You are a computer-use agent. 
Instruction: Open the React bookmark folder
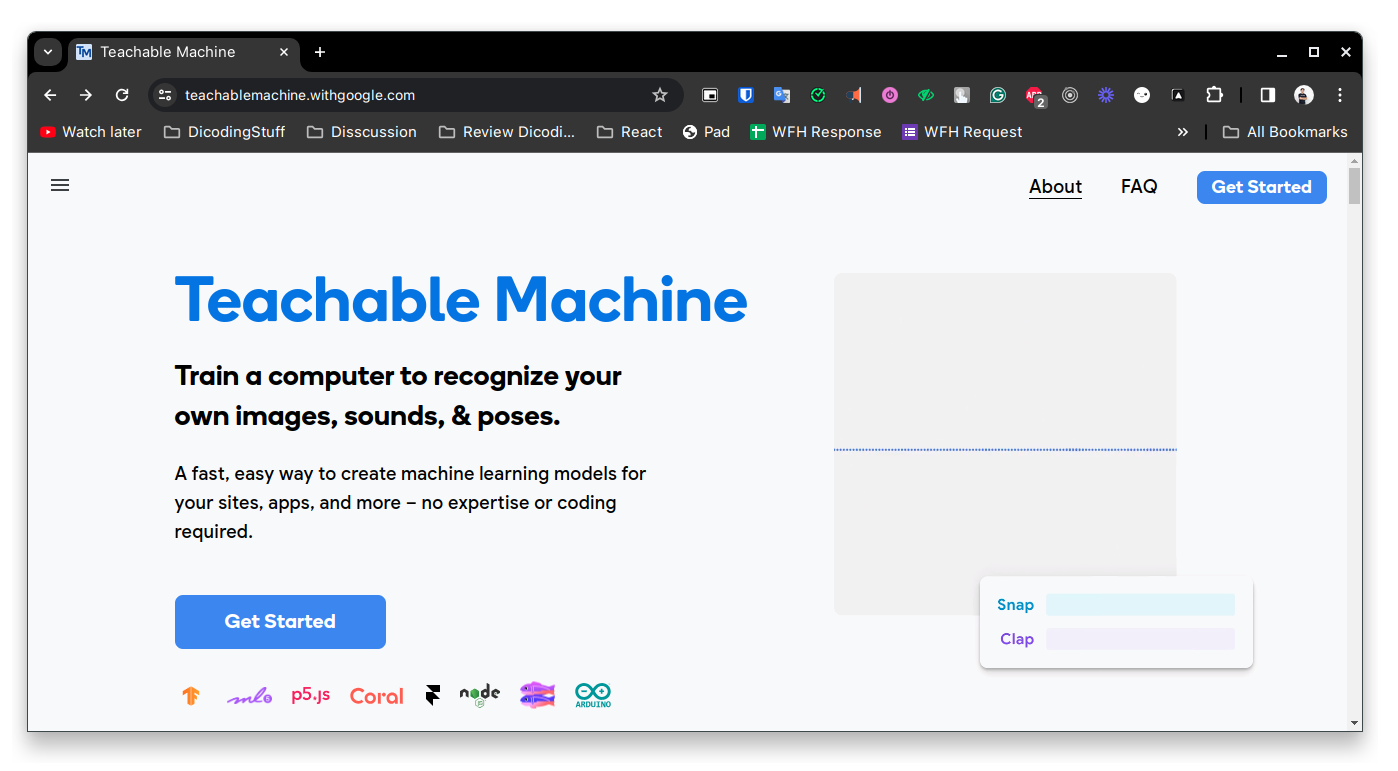630,132
